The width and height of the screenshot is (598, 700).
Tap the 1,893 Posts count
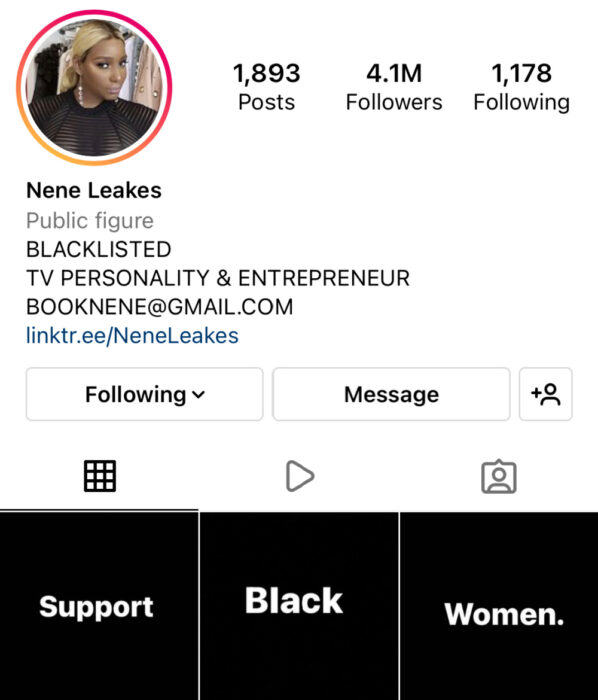click(x=266, y=87)
